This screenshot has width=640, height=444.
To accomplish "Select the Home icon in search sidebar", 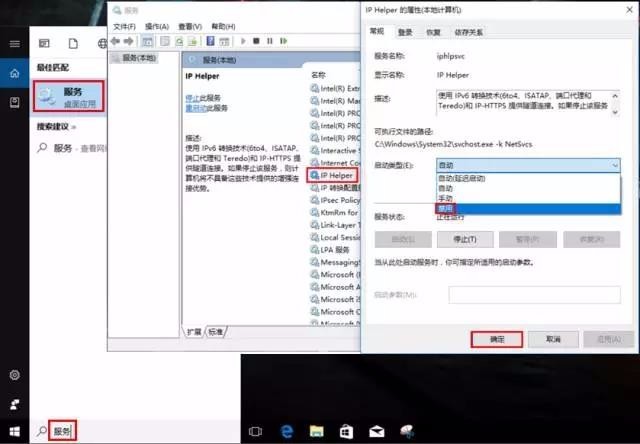I will [15, 73].
